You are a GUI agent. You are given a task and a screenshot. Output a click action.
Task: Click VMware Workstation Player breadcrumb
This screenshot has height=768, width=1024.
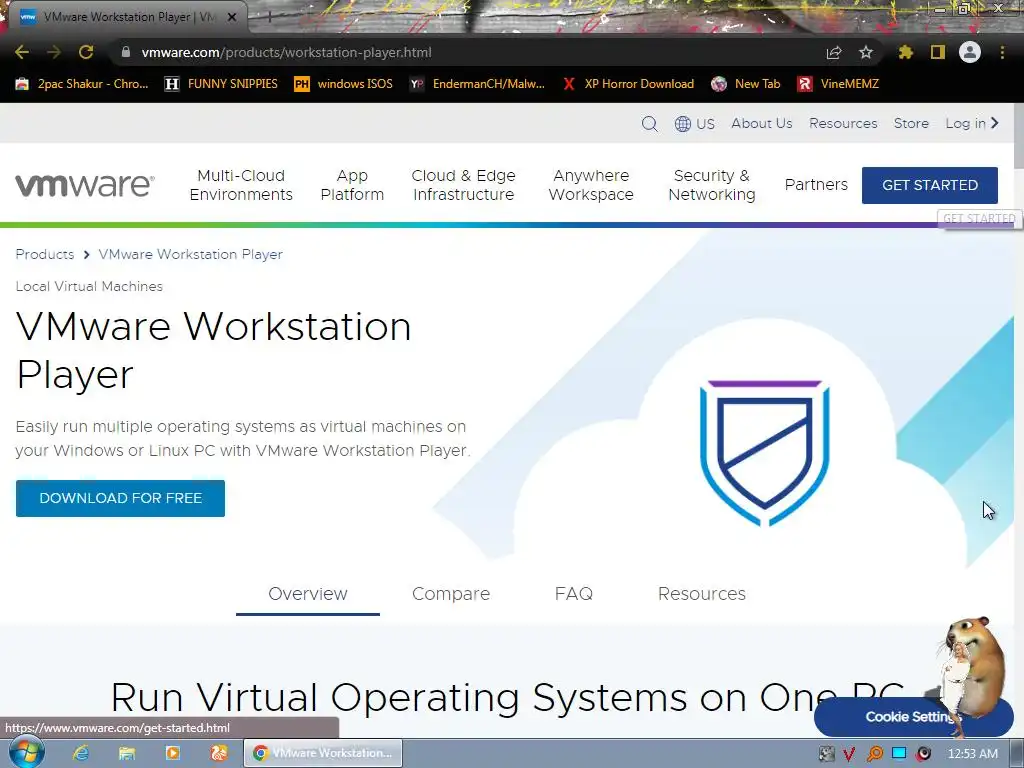pos(191,254)
